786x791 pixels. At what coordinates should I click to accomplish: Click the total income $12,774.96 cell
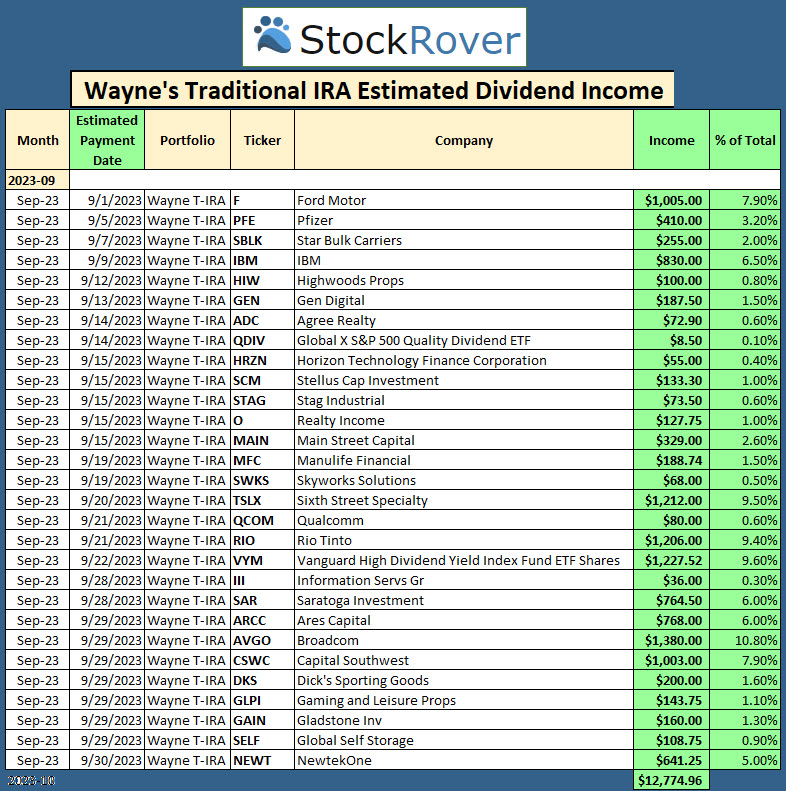[671, 780]
